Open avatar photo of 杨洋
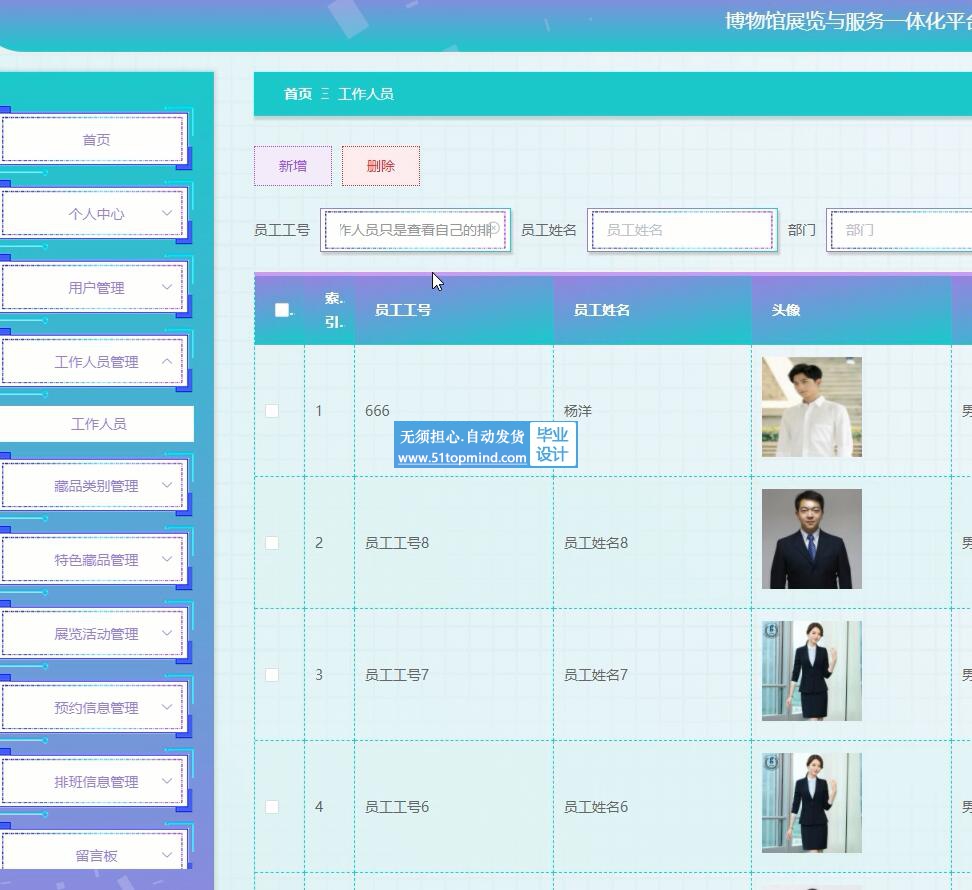The image size is (972, 890). [811, 407]
